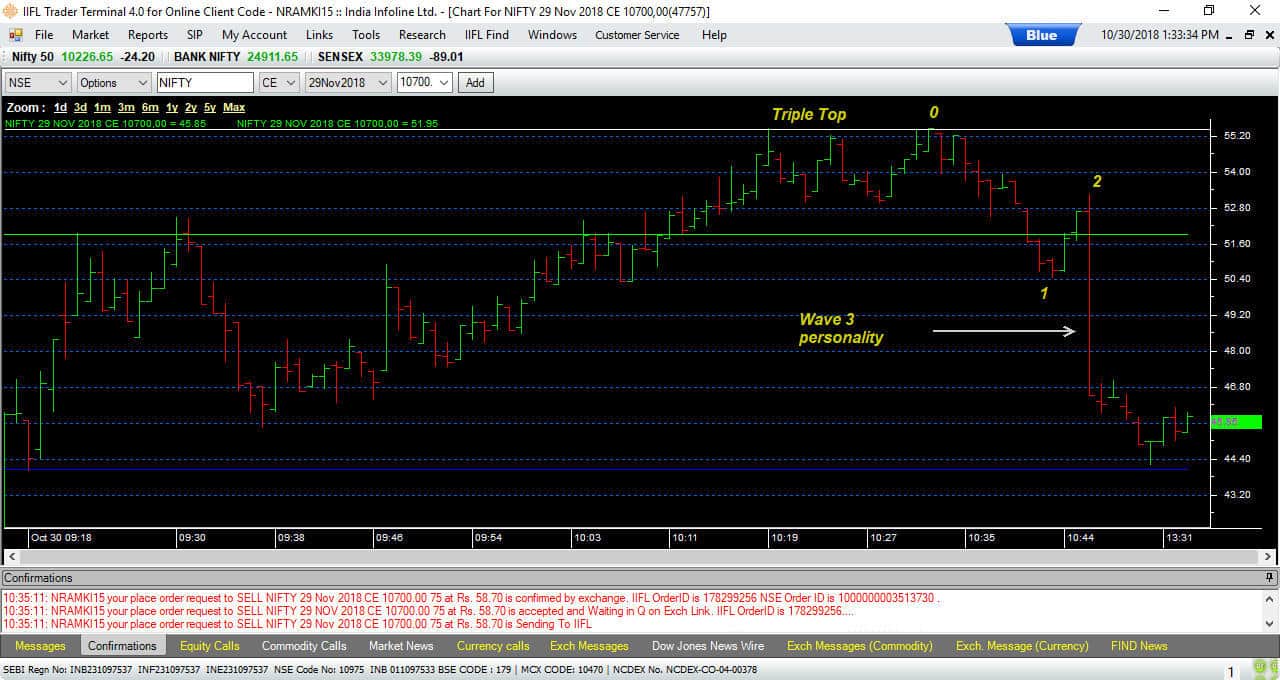Open the Tools menu
The height and width of the screenshot is (680, 1280).
click(x=366, y=34)
